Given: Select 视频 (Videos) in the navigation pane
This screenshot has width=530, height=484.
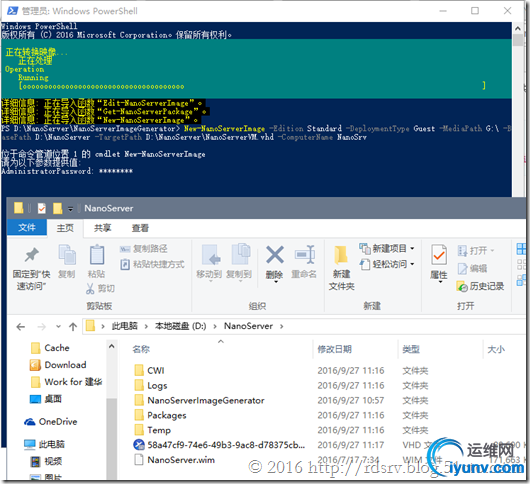Looking at the screenshot, I should click(46, 461).
